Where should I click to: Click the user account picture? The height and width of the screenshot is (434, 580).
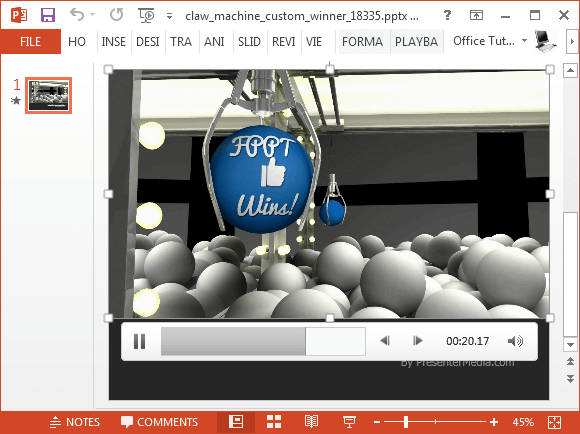click(545, 41)
